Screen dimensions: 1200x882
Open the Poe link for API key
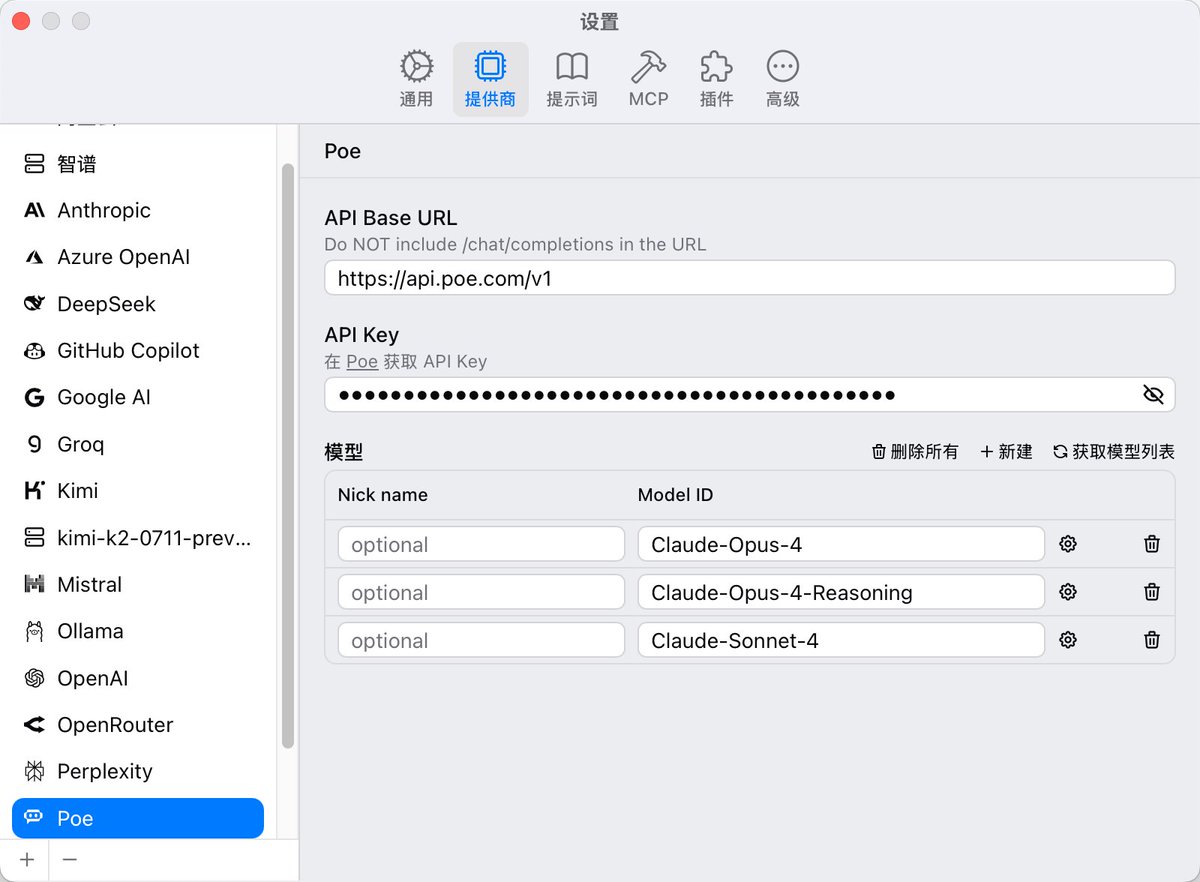tap(362, 361)
